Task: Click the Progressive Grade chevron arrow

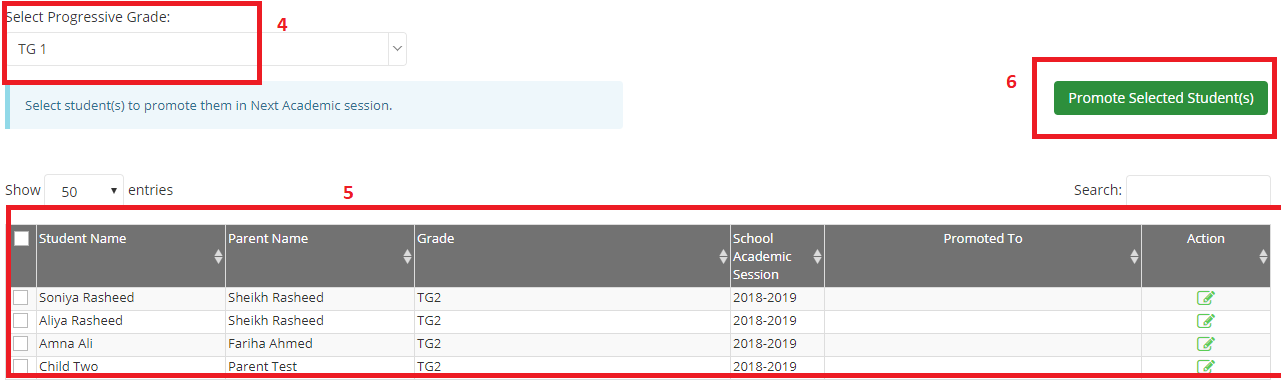Action: point(397,48)
